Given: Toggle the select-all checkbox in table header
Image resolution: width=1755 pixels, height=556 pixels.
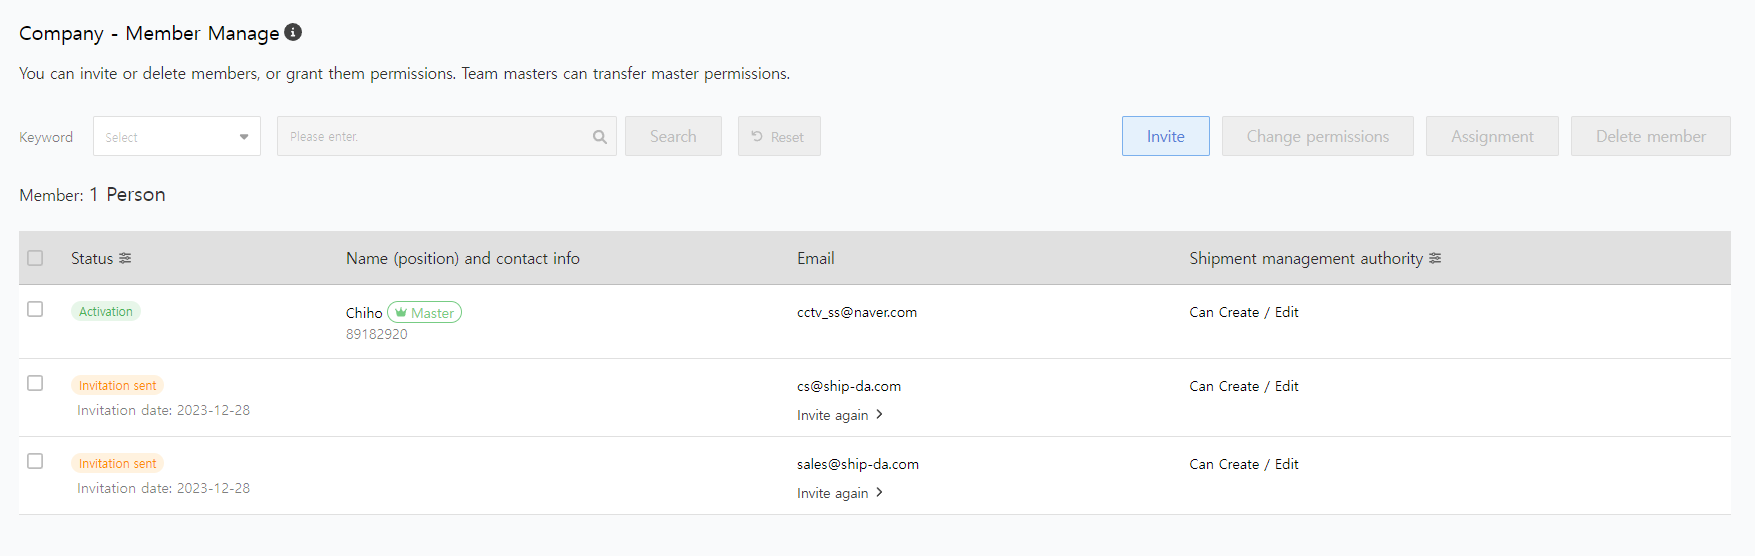Looking at the screenshot, I should point(35,258).
